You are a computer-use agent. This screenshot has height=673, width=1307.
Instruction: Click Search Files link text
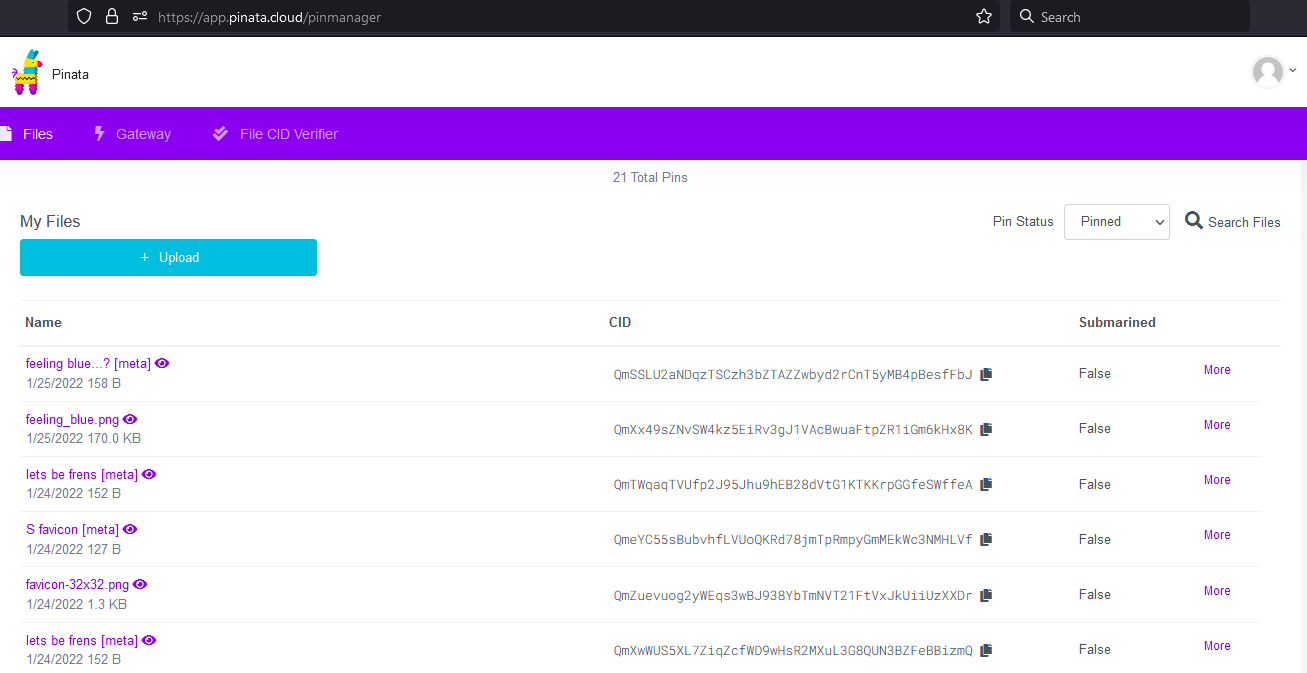click(x=1244, y=222)
